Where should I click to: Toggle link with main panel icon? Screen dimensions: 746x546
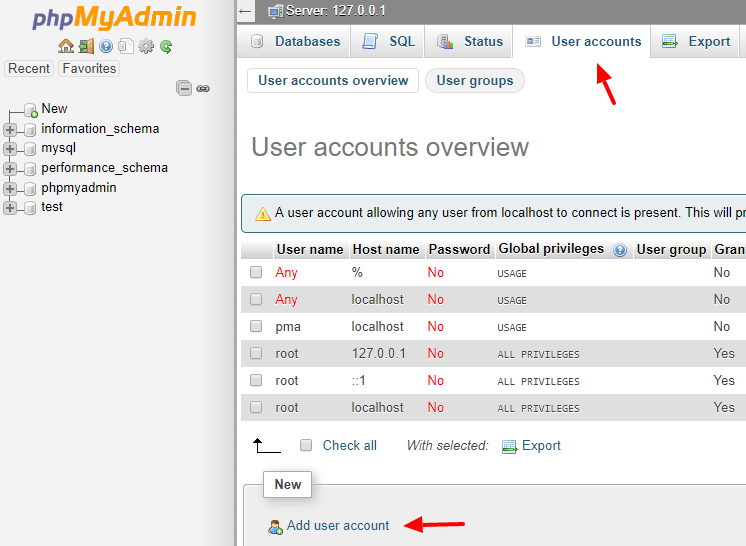(x=203, y=88)
